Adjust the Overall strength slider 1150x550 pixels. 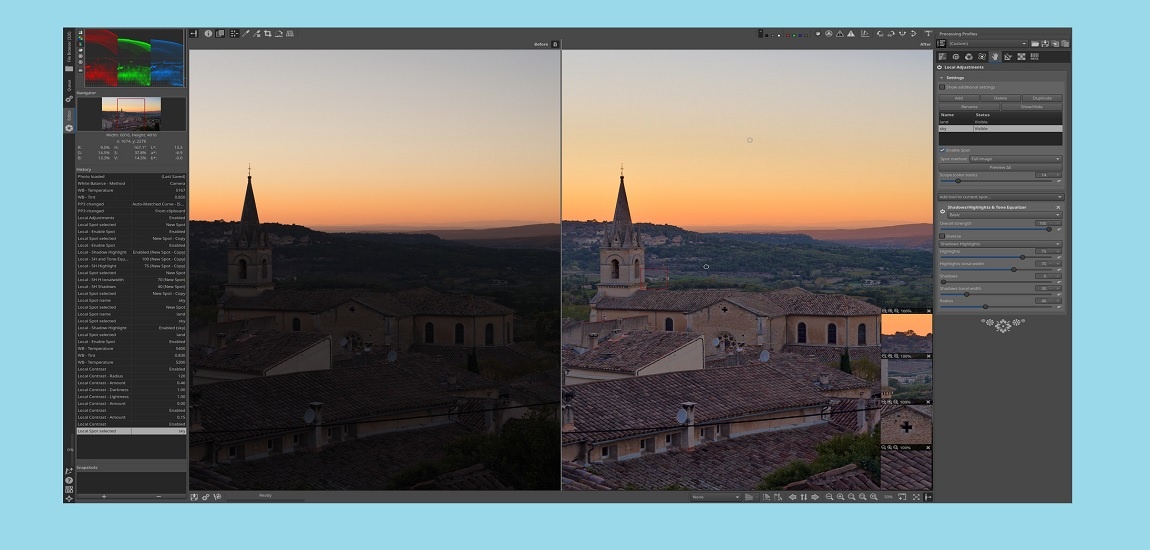[x=996, y=229]
